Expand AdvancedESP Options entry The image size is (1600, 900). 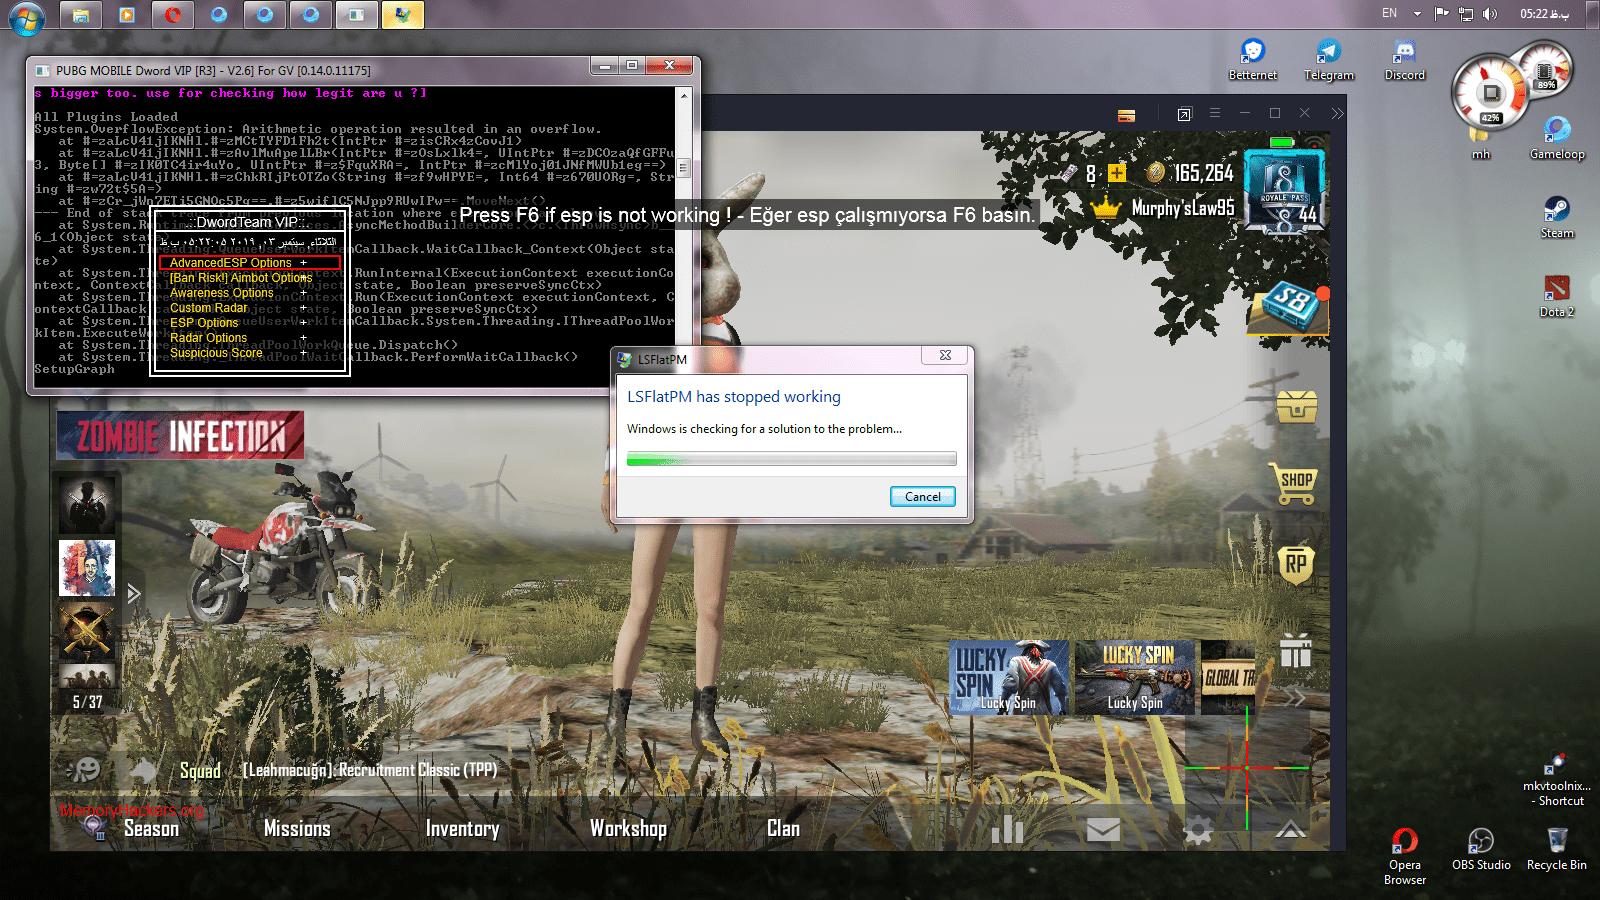[x=250, y=263]
